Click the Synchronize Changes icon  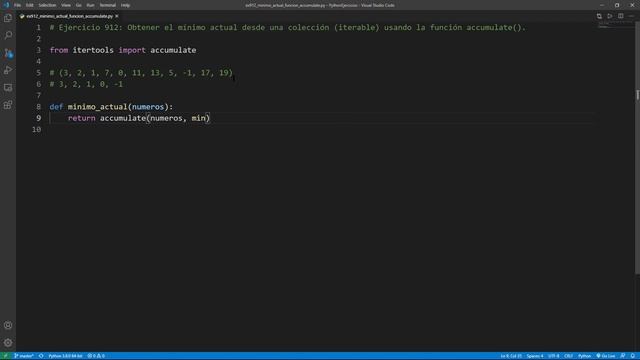coord(41,356)
